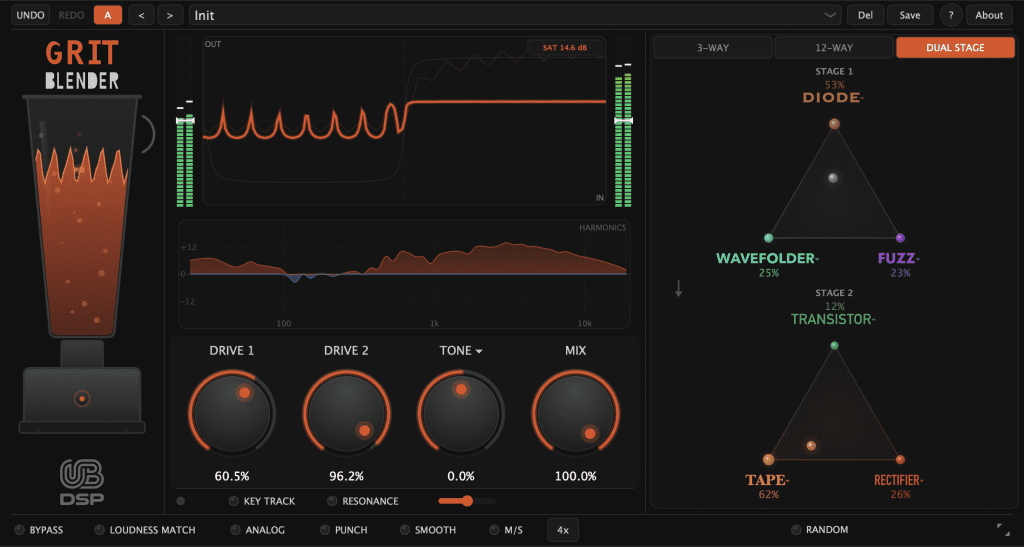Select the Diode node in Stage 1 triangle

tap(834, 123)
